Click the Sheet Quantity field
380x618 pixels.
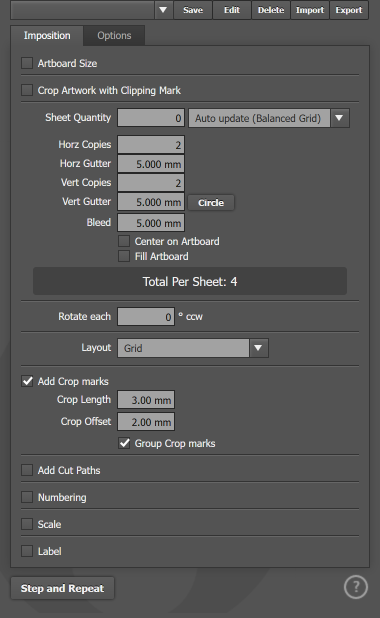pyautogui.click(x=151, y=118)
